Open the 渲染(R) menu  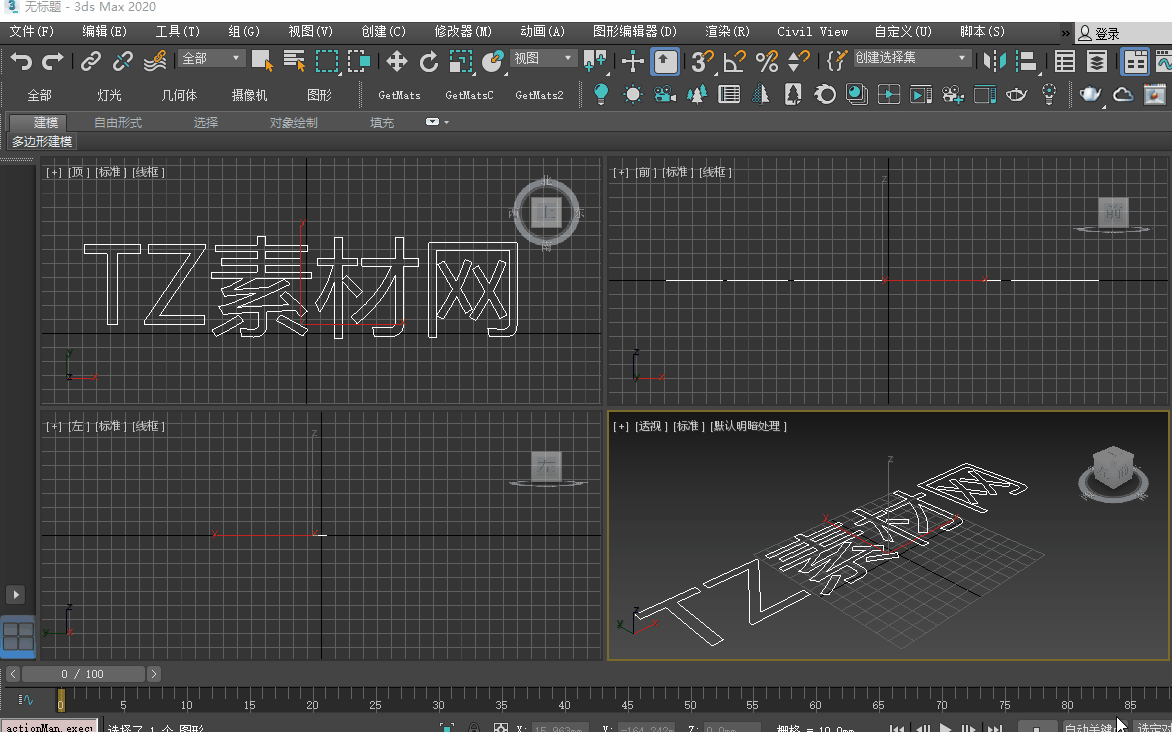(727, 31)
